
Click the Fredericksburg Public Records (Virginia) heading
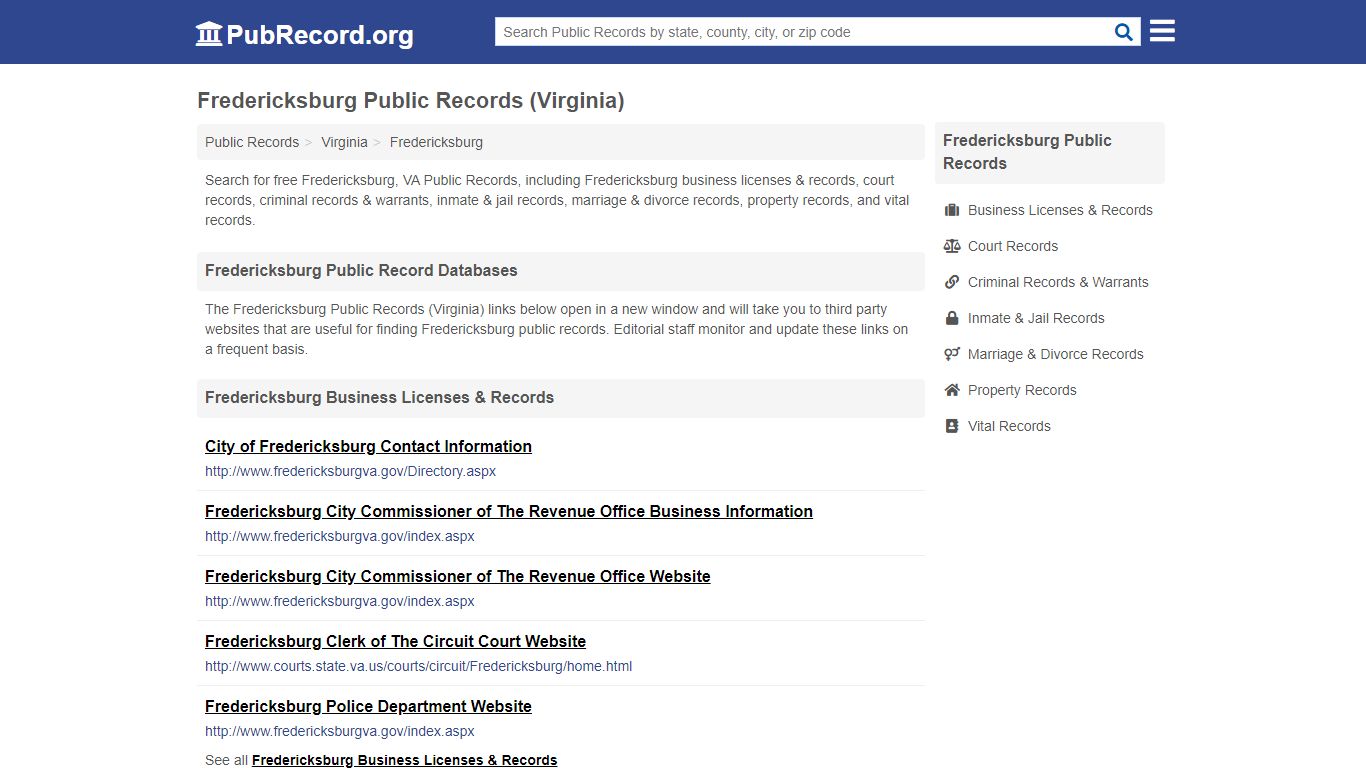pyautogui.click(x=411, y=100)
